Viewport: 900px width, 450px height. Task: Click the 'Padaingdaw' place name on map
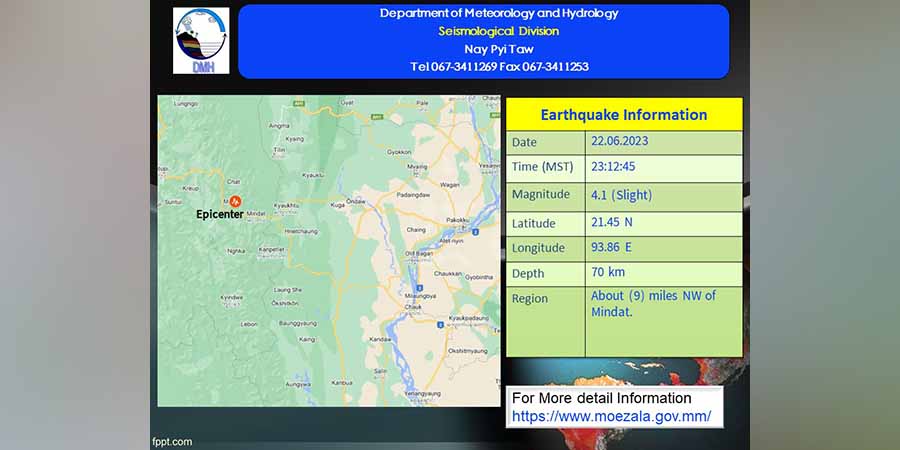(413, 195)
